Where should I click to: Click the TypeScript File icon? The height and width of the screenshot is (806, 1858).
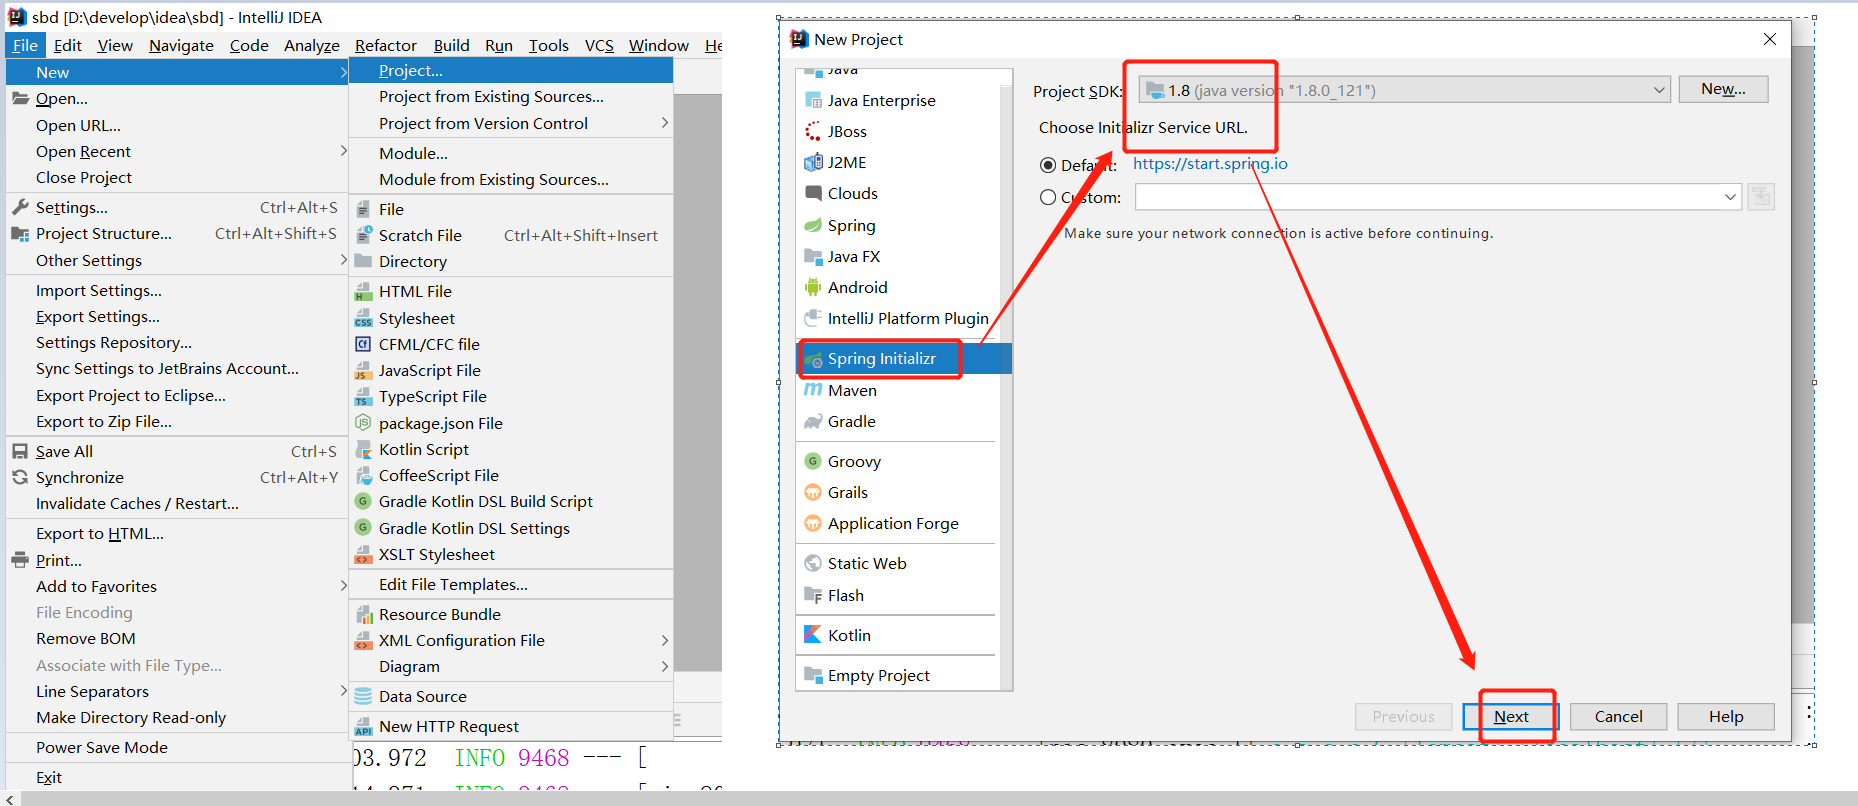click(363, 396)
